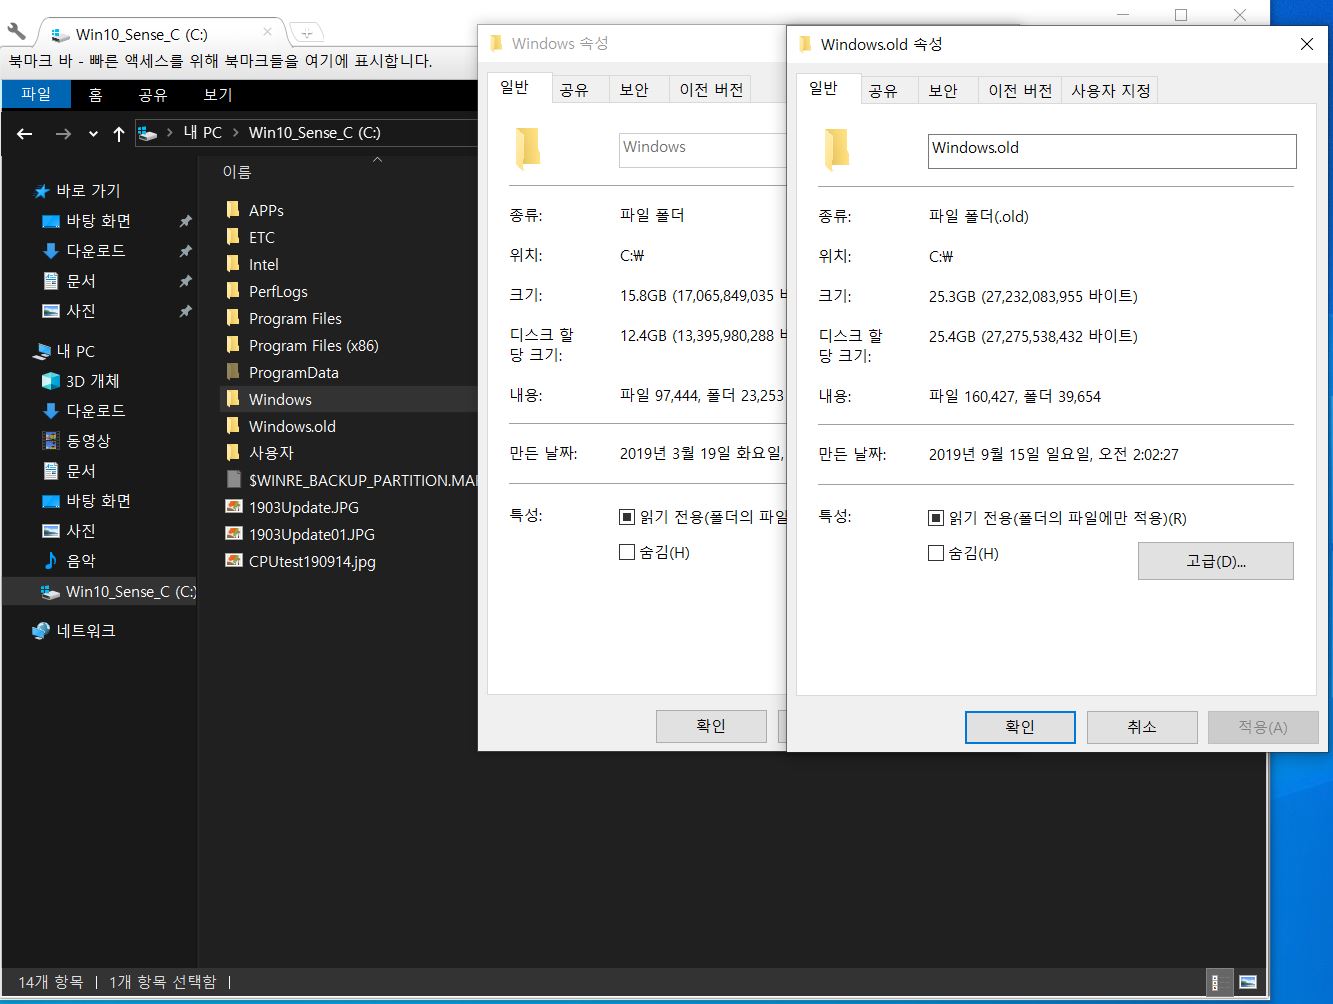Open the 공유 ribbon tab in Explorer

click(153, 94)
